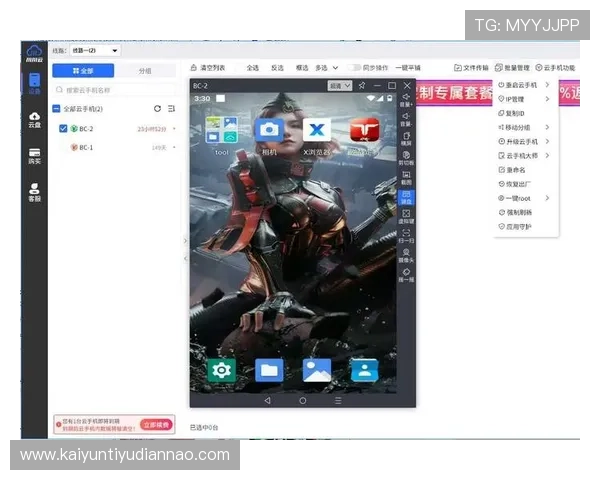The image size is (600, 480).
Task: Open the 超清 quality dropdown
Action: (340, 86)
